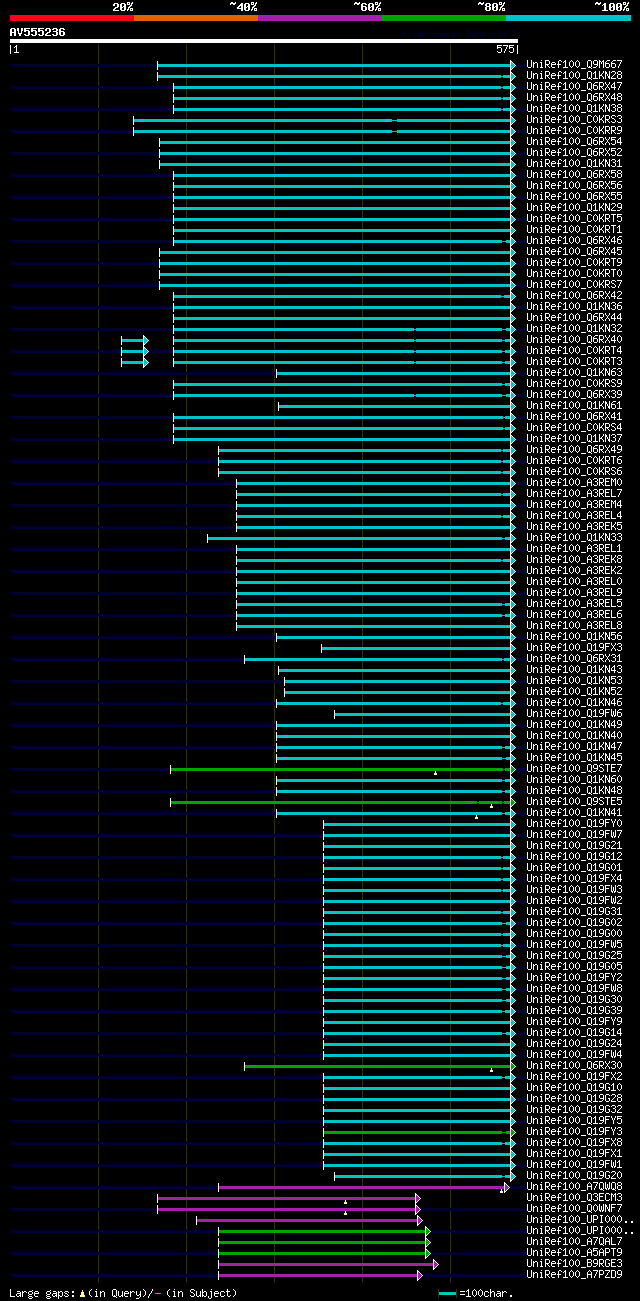The width and height of the screenshot is (640, 1301).
Task: Select the UniRef100_Q3ECM3 label
Action: click(574, 1198)
